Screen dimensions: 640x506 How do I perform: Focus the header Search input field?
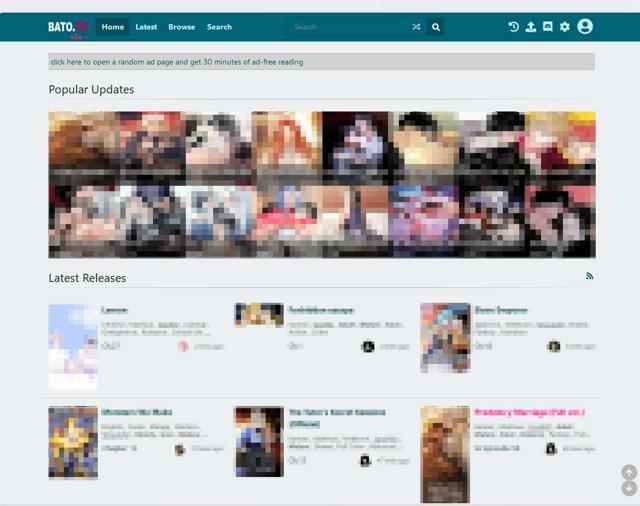point(349,27)
